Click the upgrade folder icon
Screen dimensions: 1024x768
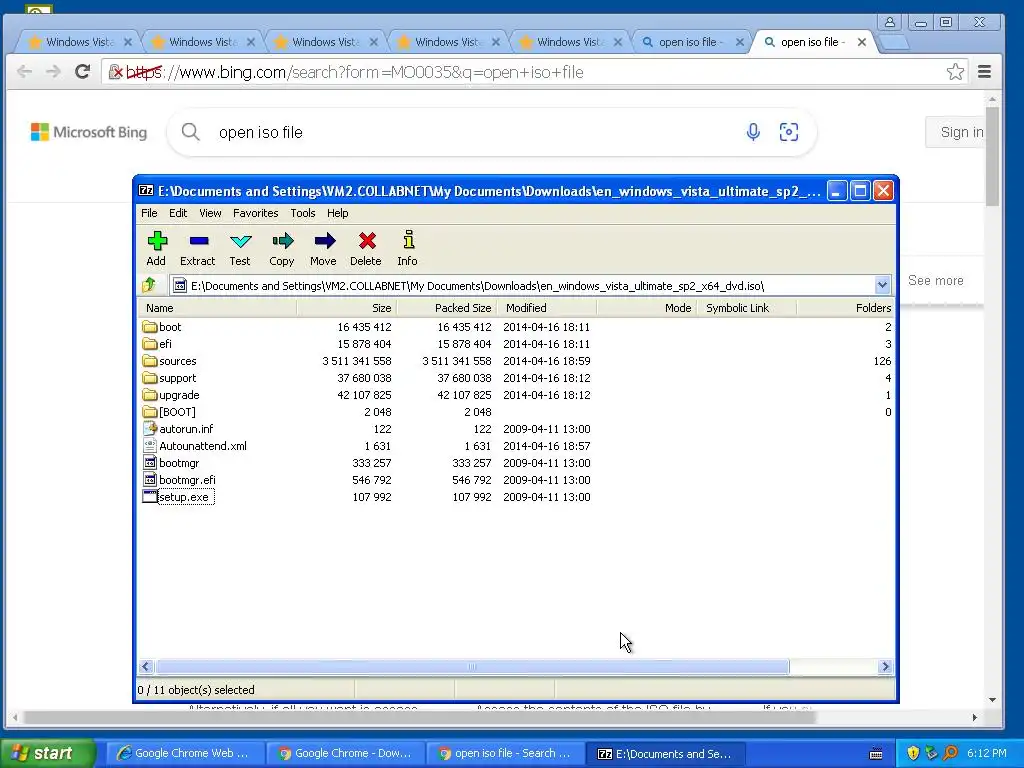tap(150, 394)
